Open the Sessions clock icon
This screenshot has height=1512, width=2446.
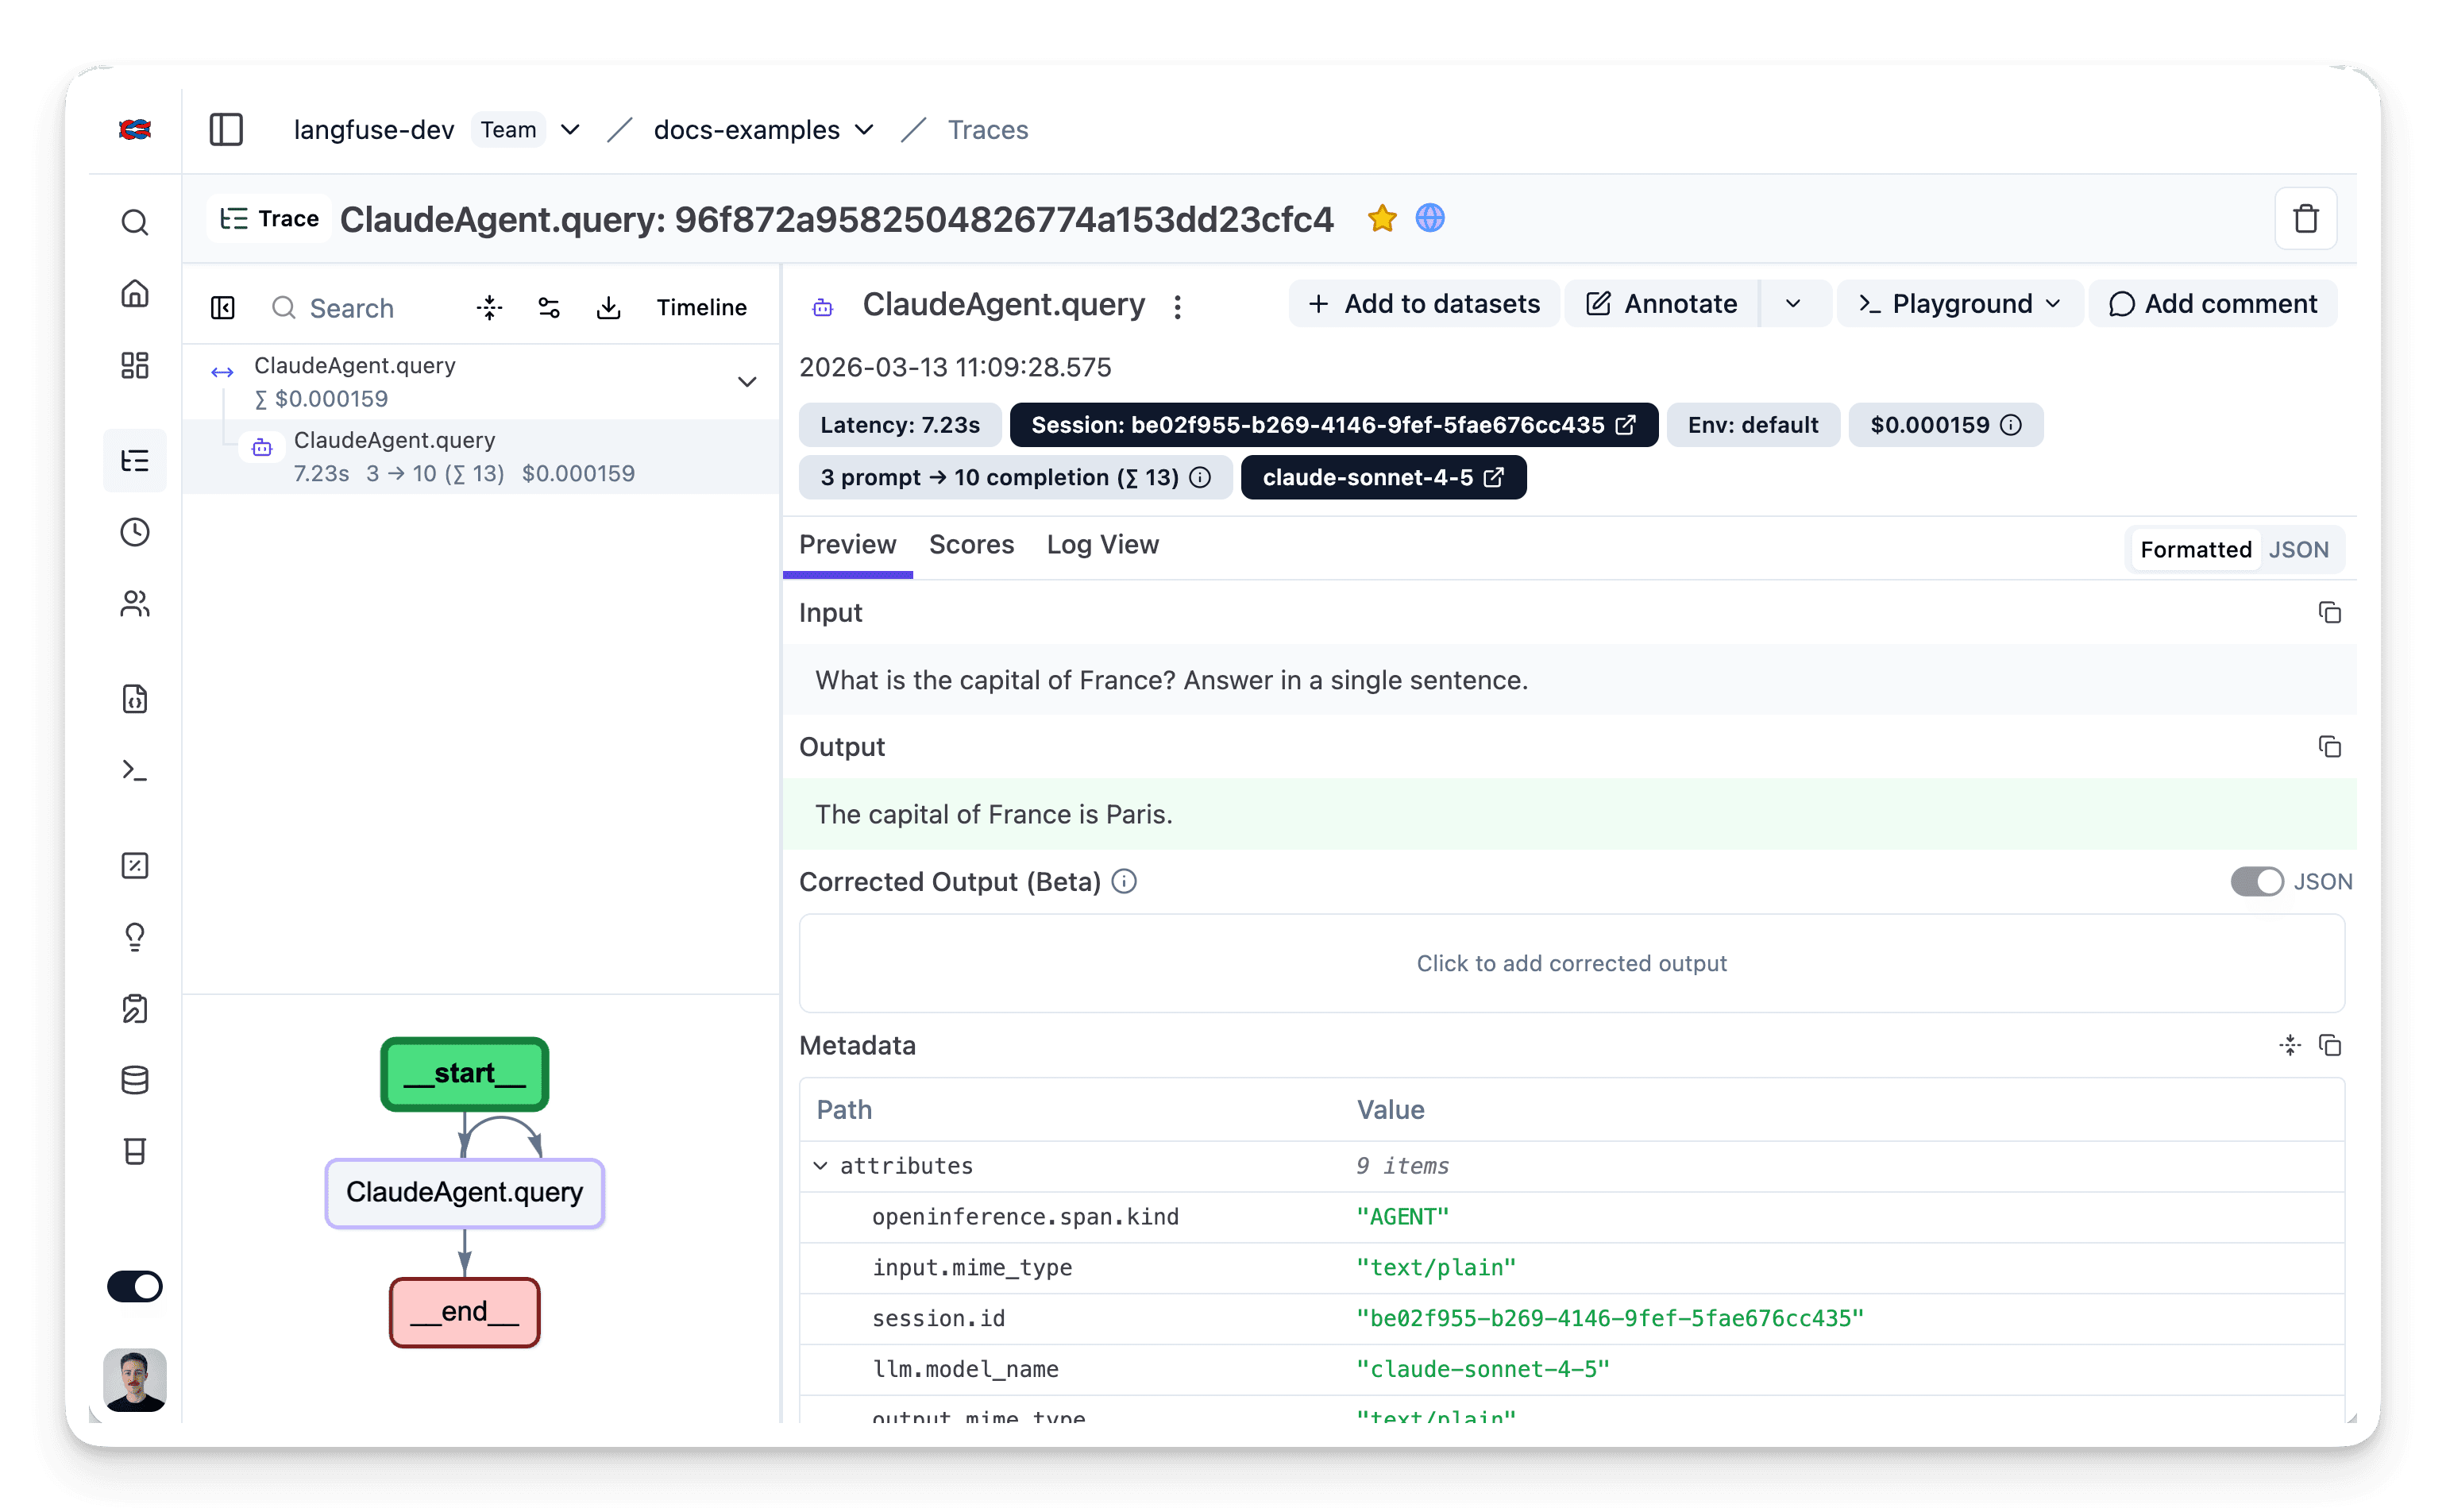click(135, 532)
